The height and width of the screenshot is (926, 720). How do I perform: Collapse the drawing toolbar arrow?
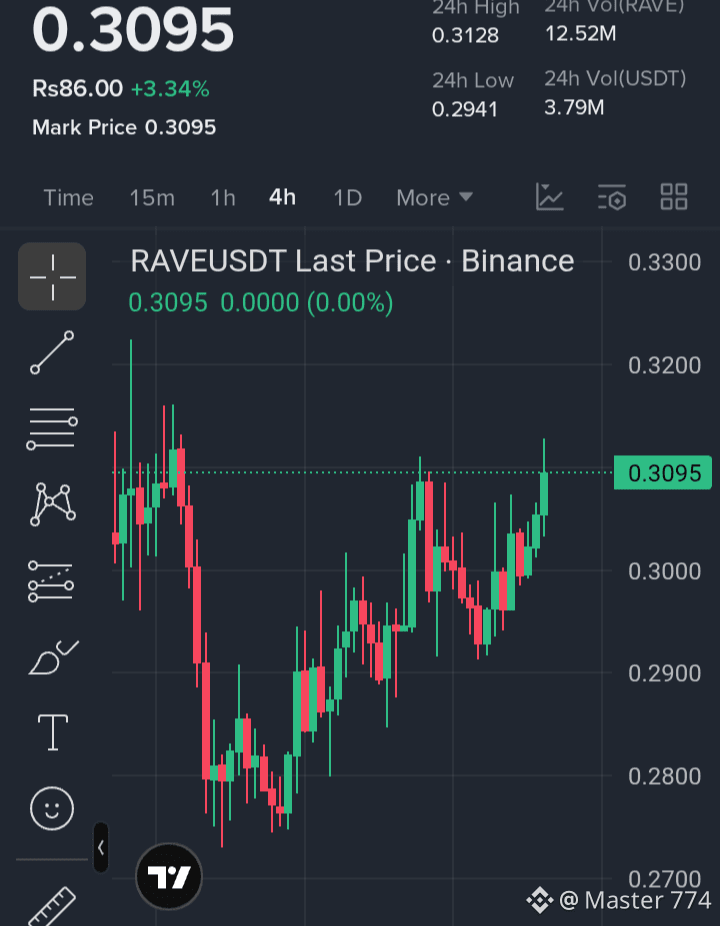[101, 847]
